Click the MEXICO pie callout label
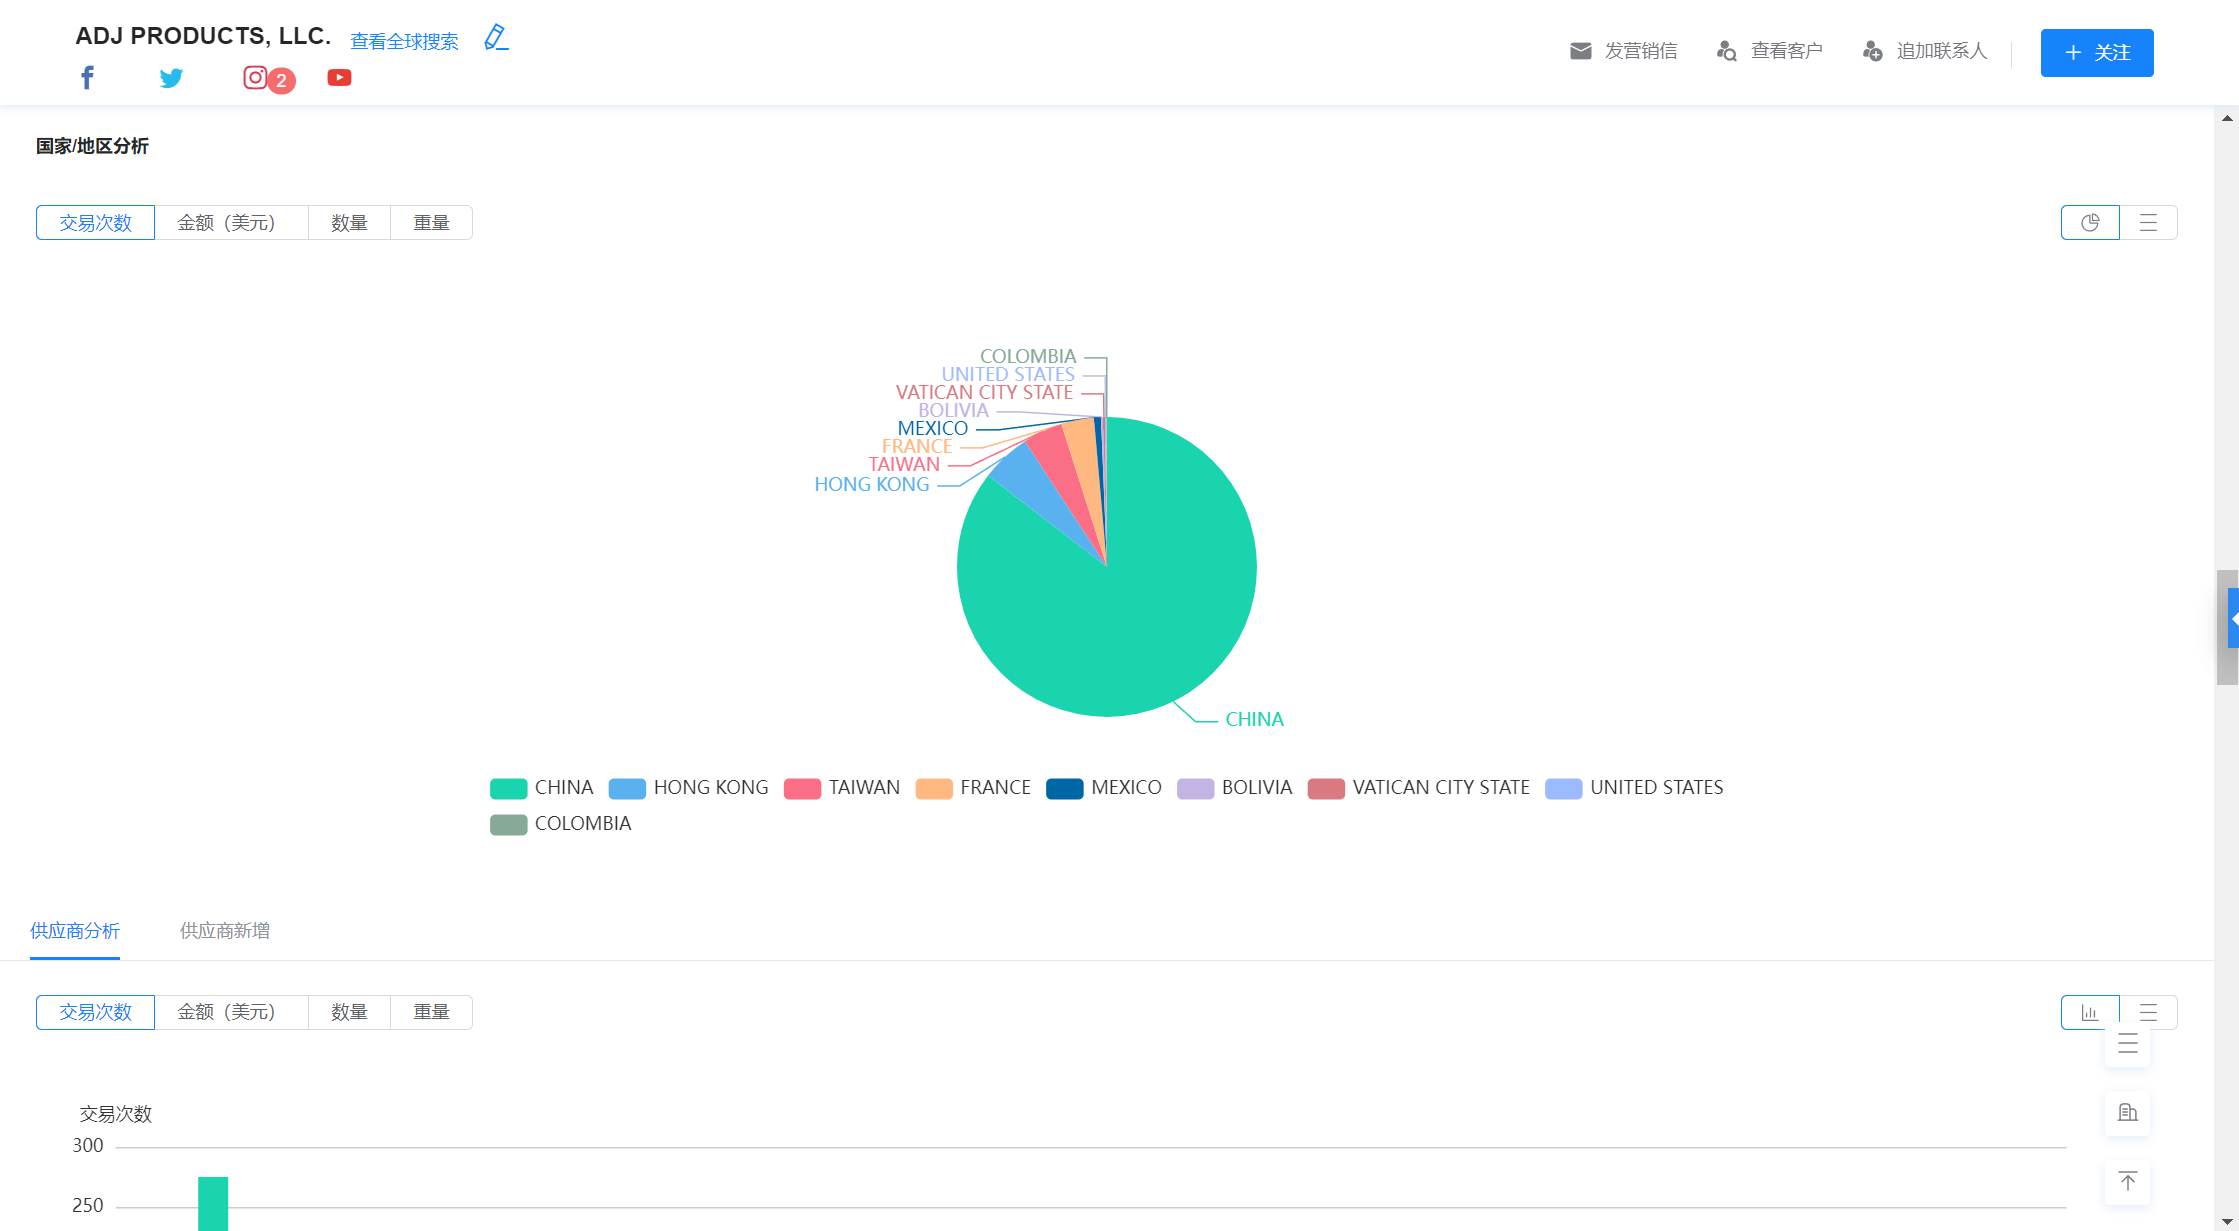Screen dimensions: 2239x1231 pyautogui.click(x=933, y=429)
